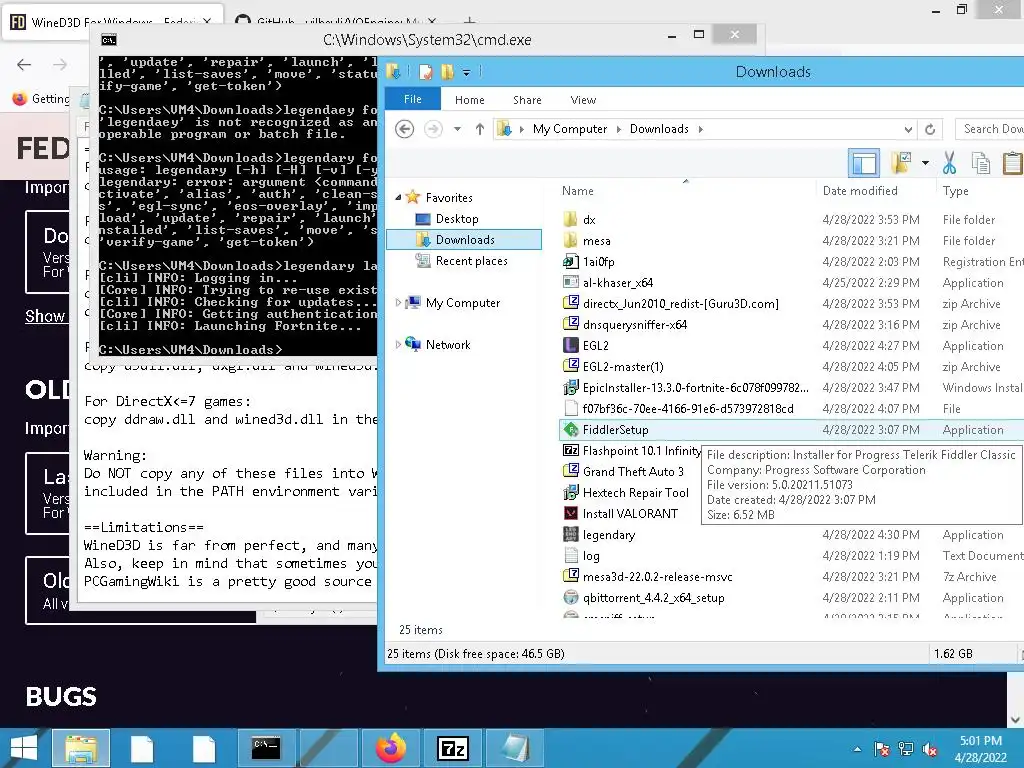Image resolution: width=1024 pixels, height=768 pixels.
Task: Click the Paste clipboard icon
Action: (x=1012, y=163)
